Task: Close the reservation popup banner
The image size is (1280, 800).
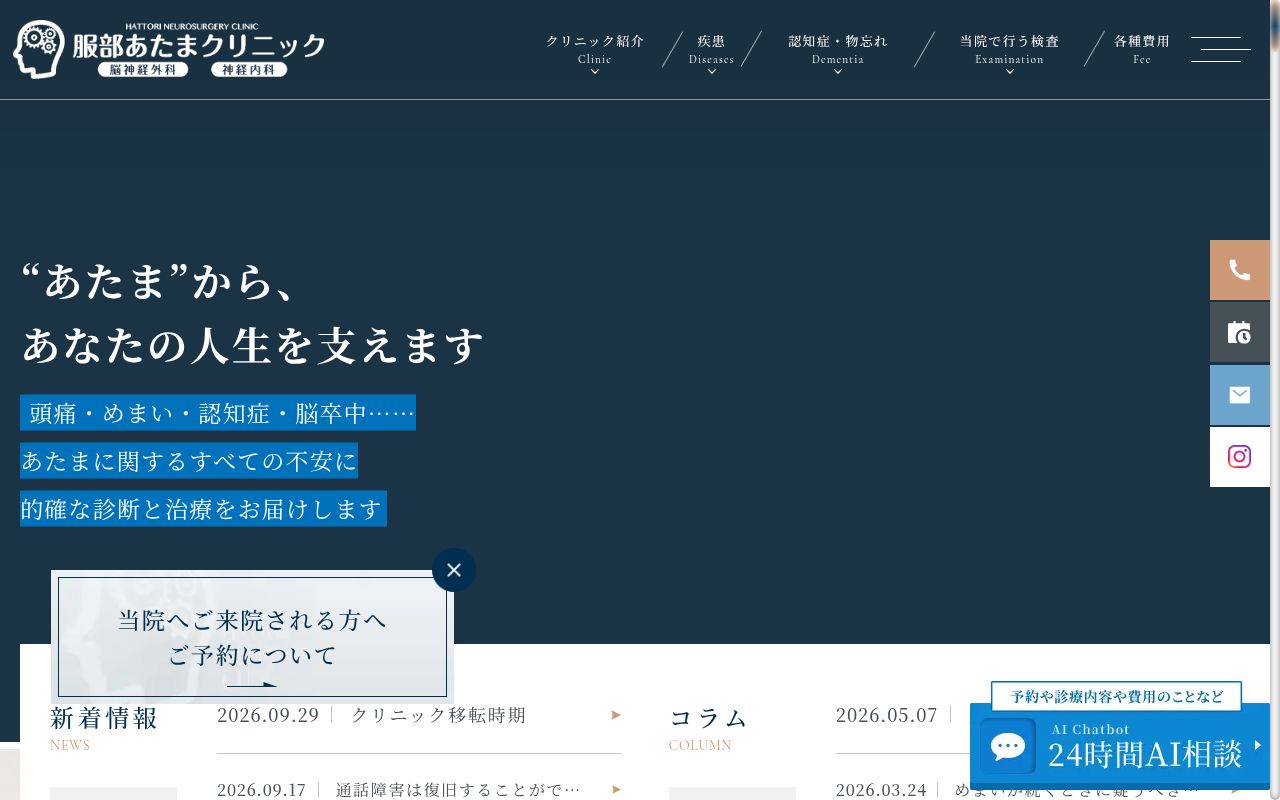Action: (x=454, y=570)
